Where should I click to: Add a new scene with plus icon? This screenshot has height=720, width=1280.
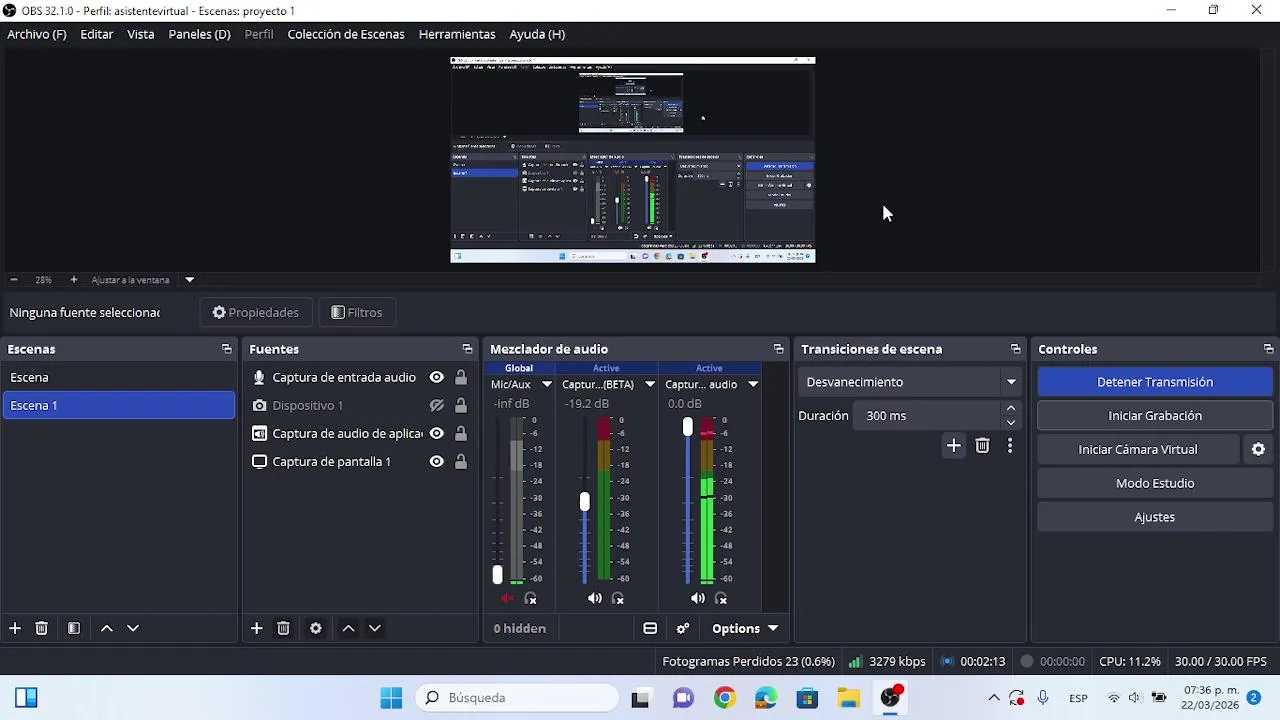tap(15, 628)
